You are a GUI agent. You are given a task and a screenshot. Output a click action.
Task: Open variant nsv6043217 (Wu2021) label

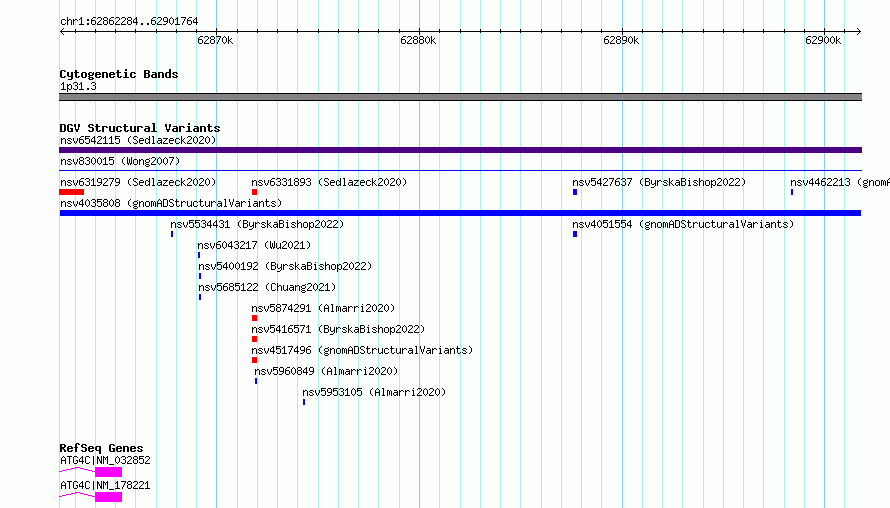[x=254, y=245]
